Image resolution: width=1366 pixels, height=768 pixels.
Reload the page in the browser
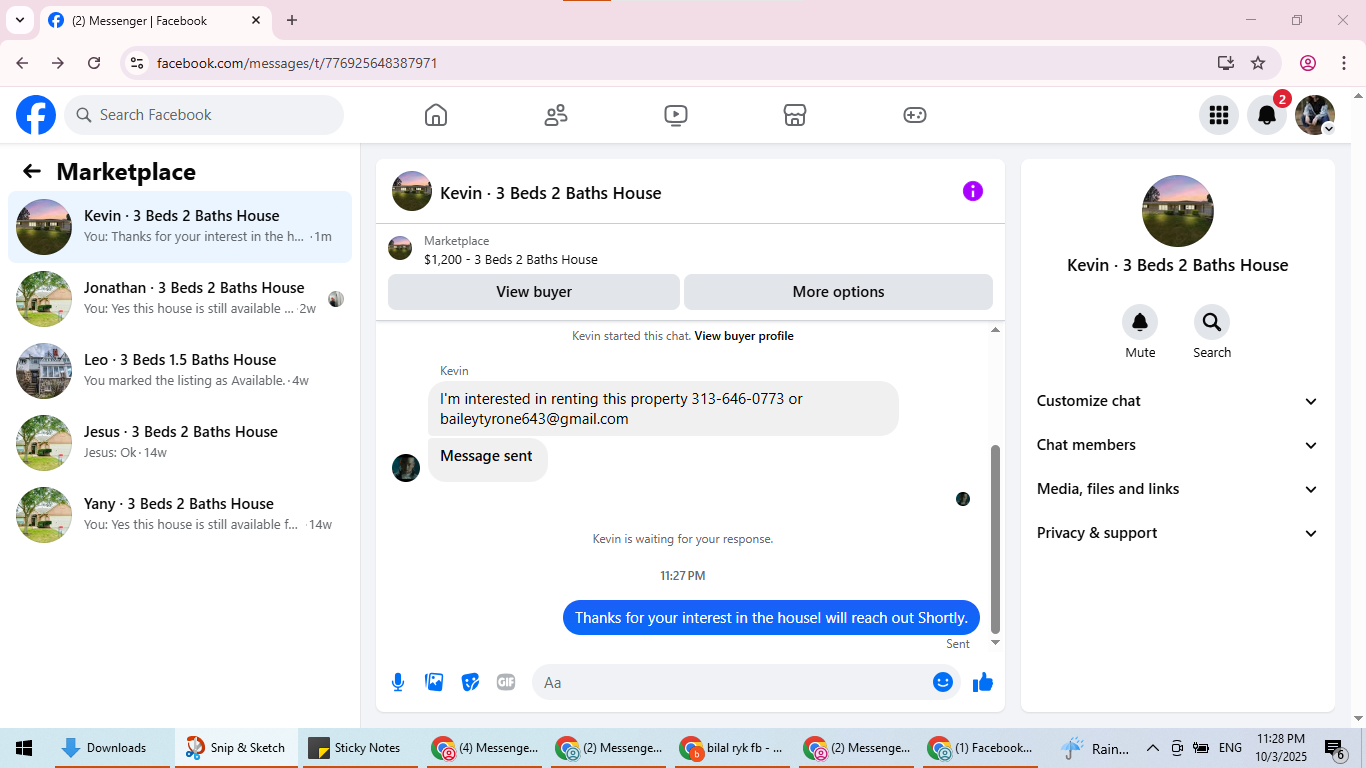[94, 63]
